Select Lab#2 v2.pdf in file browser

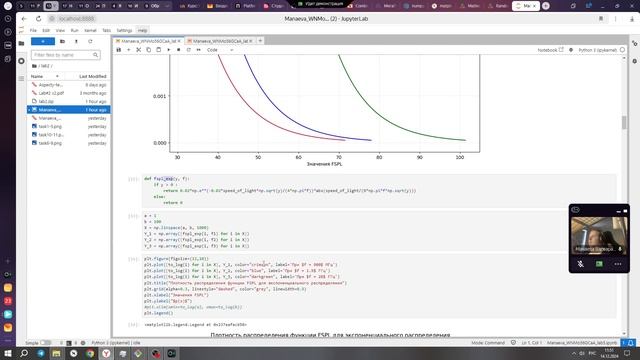(69, 93)
